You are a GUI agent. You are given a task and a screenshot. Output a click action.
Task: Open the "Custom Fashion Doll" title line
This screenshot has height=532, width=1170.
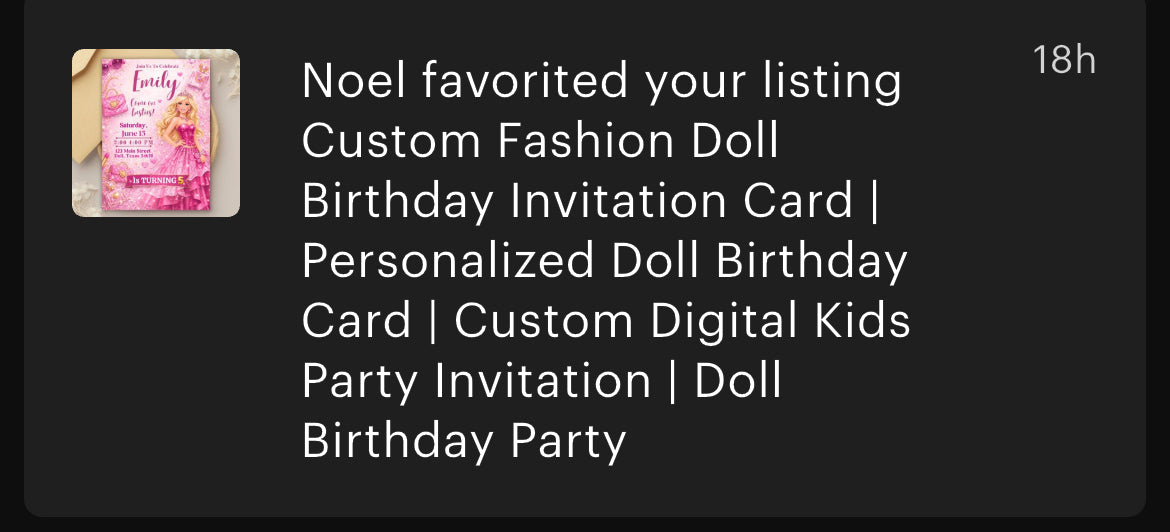click(540, 141)
